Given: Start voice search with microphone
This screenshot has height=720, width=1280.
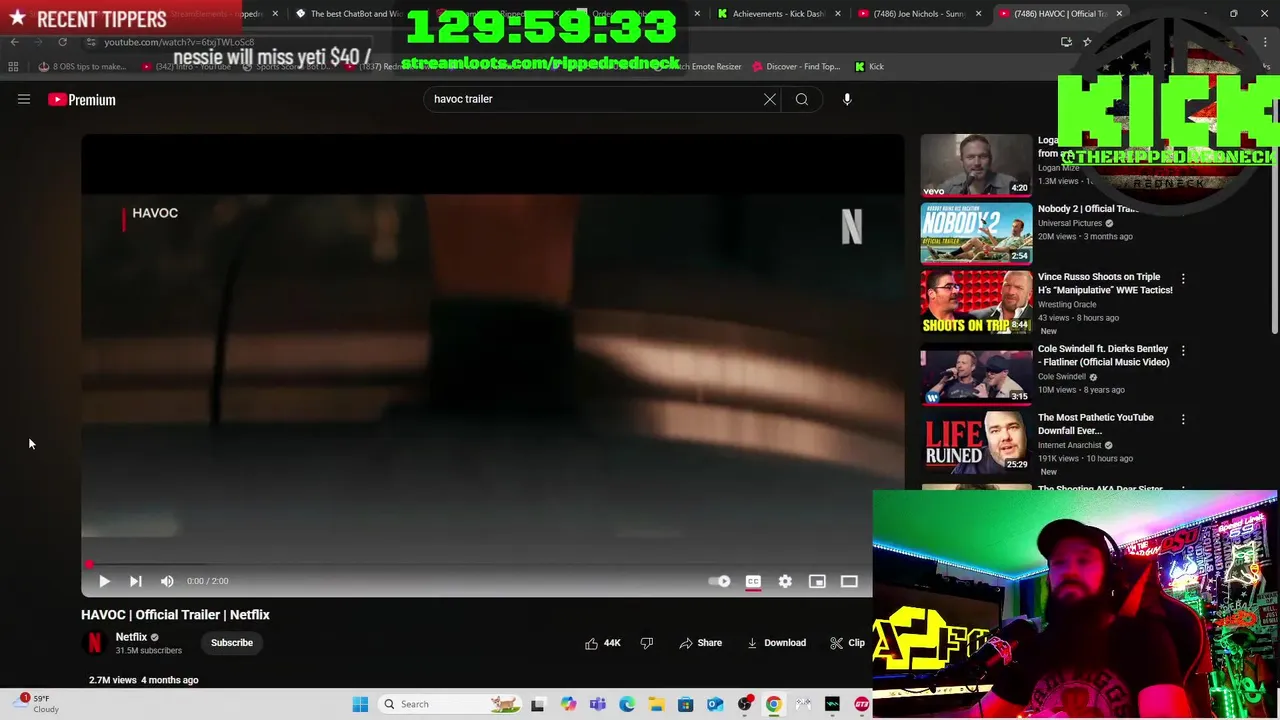Looking at the screenshot, I should 847,99.
